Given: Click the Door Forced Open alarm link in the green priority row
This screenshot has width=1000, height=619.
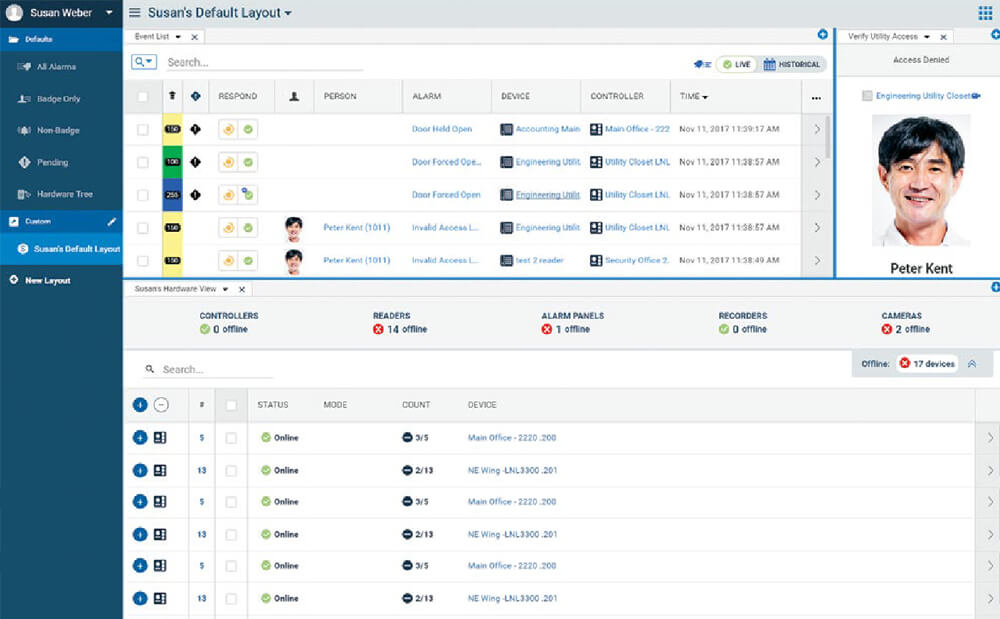Looking at the screenshot, I should coord(446,162).
